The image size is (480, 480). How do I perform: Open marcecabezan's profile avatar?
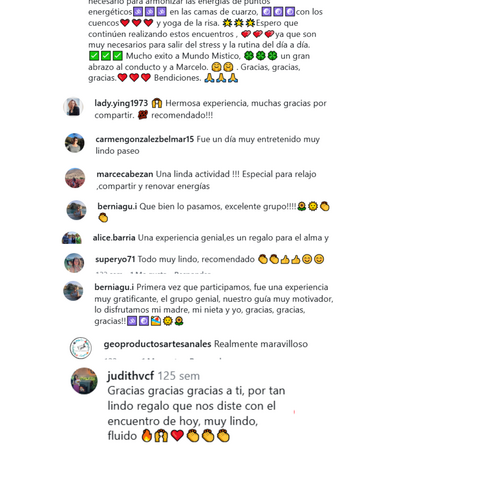coord(75,178)
